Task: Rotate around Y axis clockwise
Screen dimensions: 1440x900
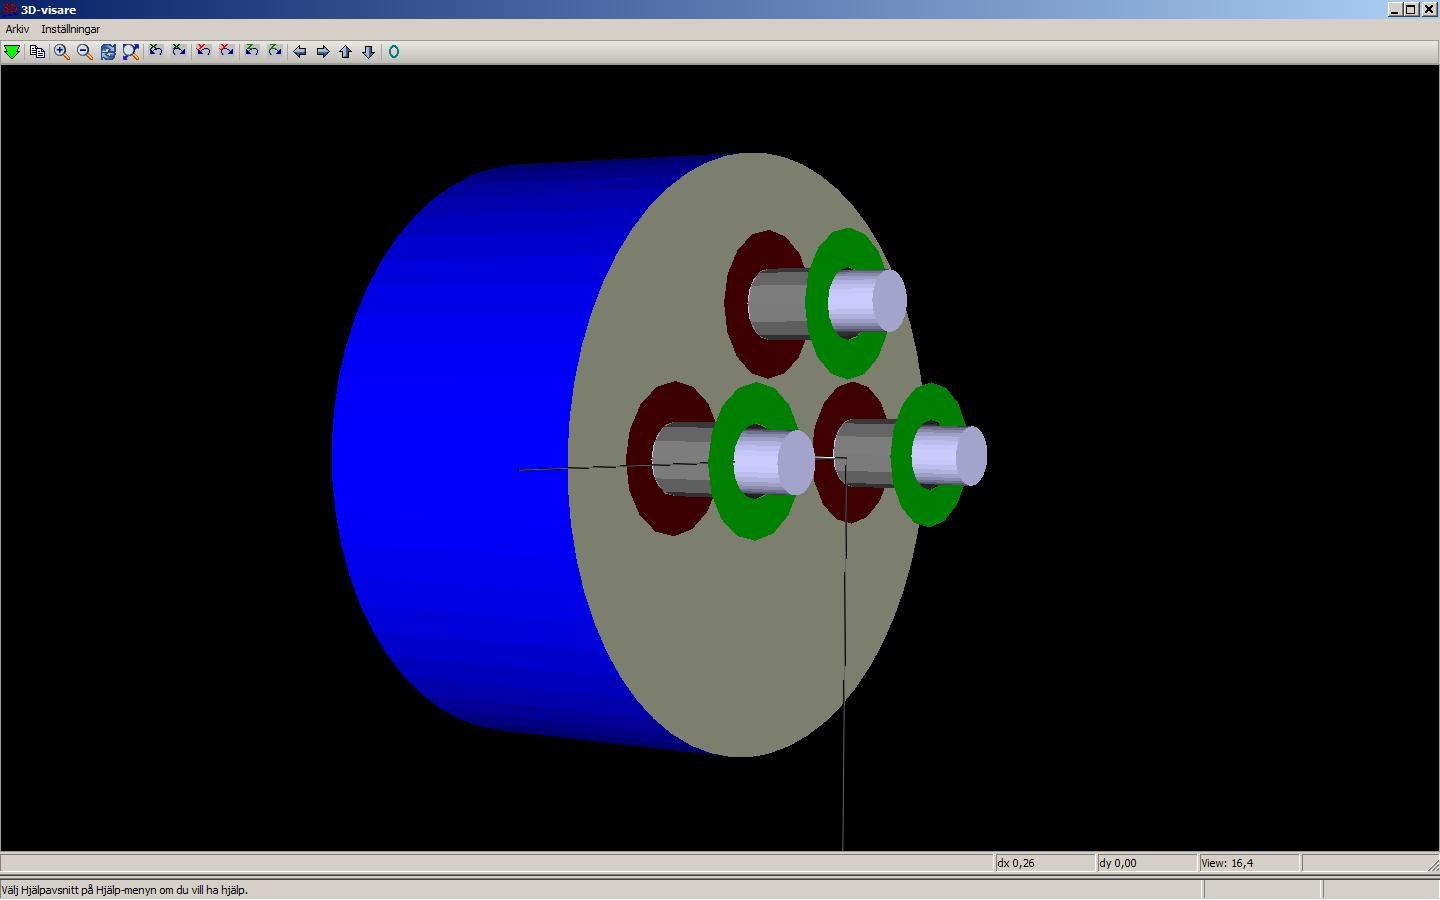Action: (227, 51)
